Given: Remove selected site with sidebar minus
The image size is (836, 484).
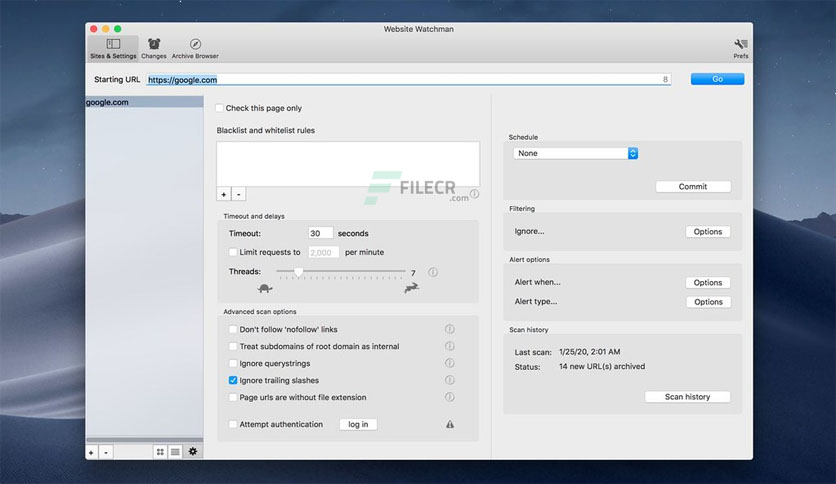Looking at the screenshot, I should 106,452.
